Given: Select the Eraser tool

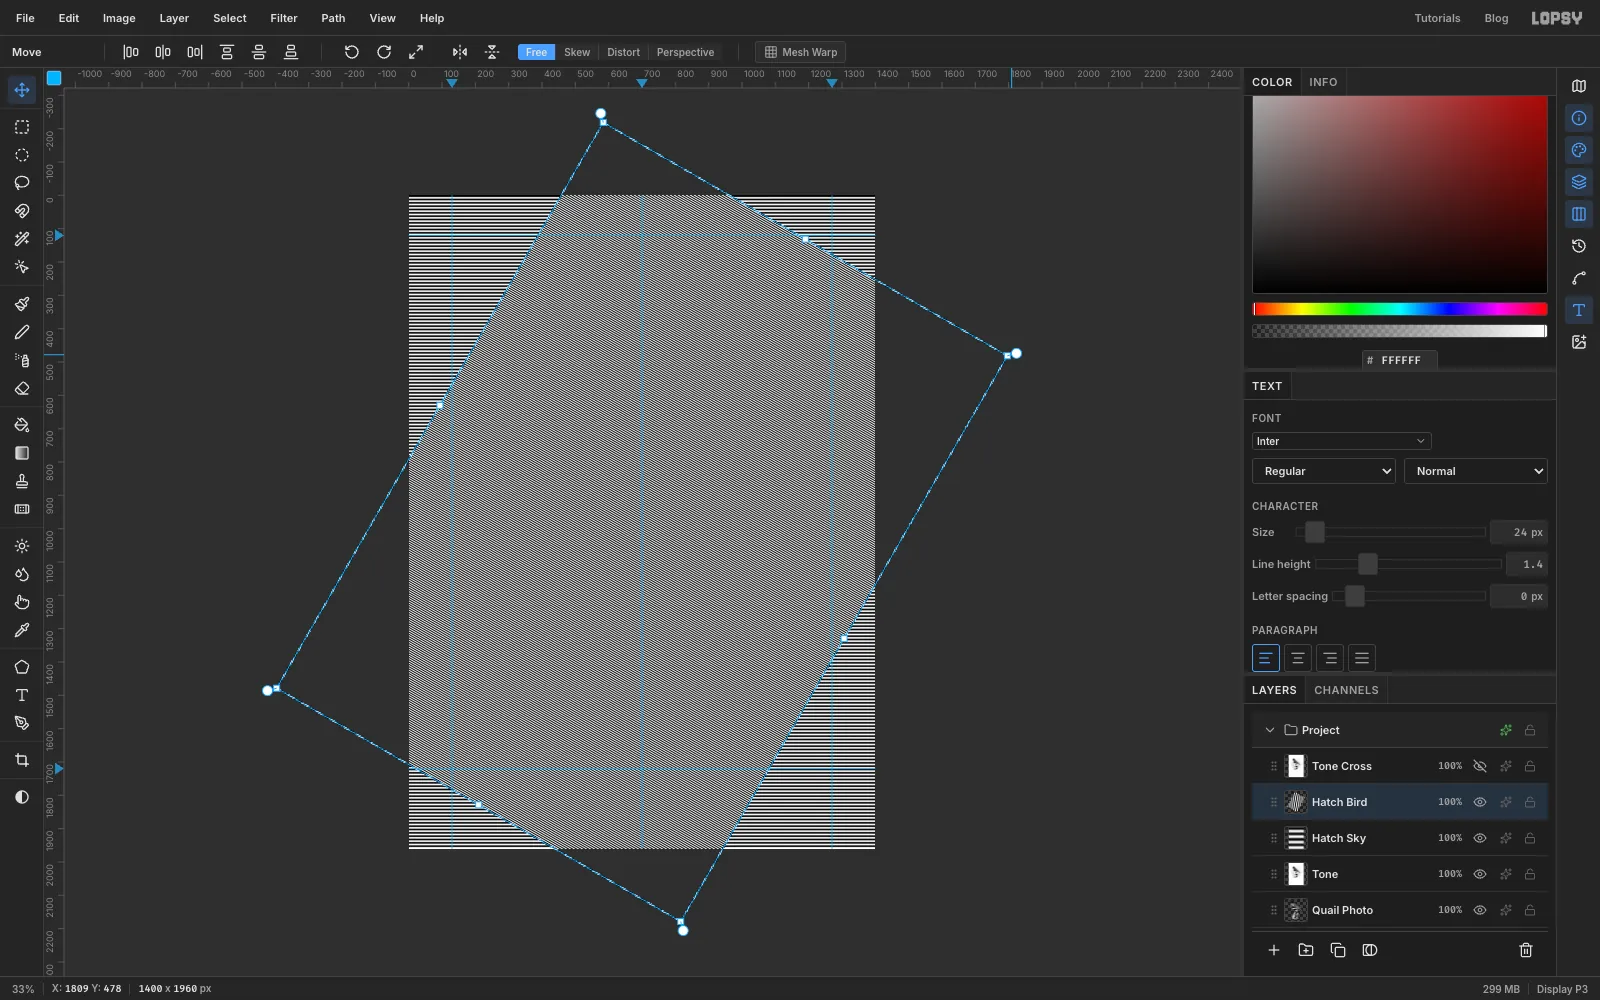Looking at the screenshot, I should (21, 388).
